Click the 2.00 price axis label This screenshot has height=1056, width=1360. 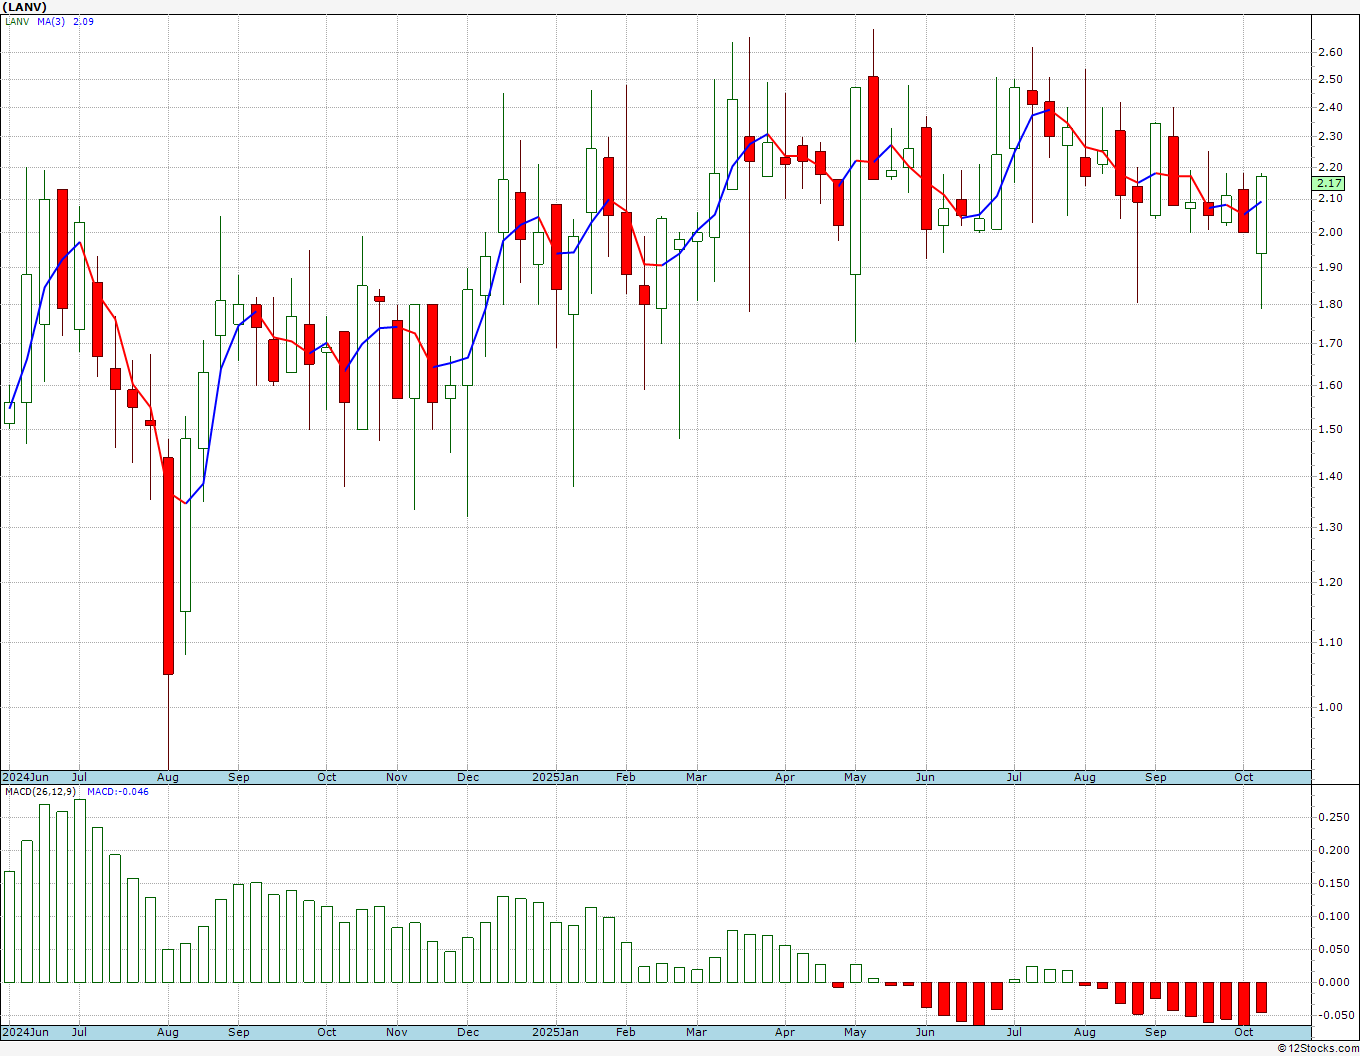coord(1330,232)
